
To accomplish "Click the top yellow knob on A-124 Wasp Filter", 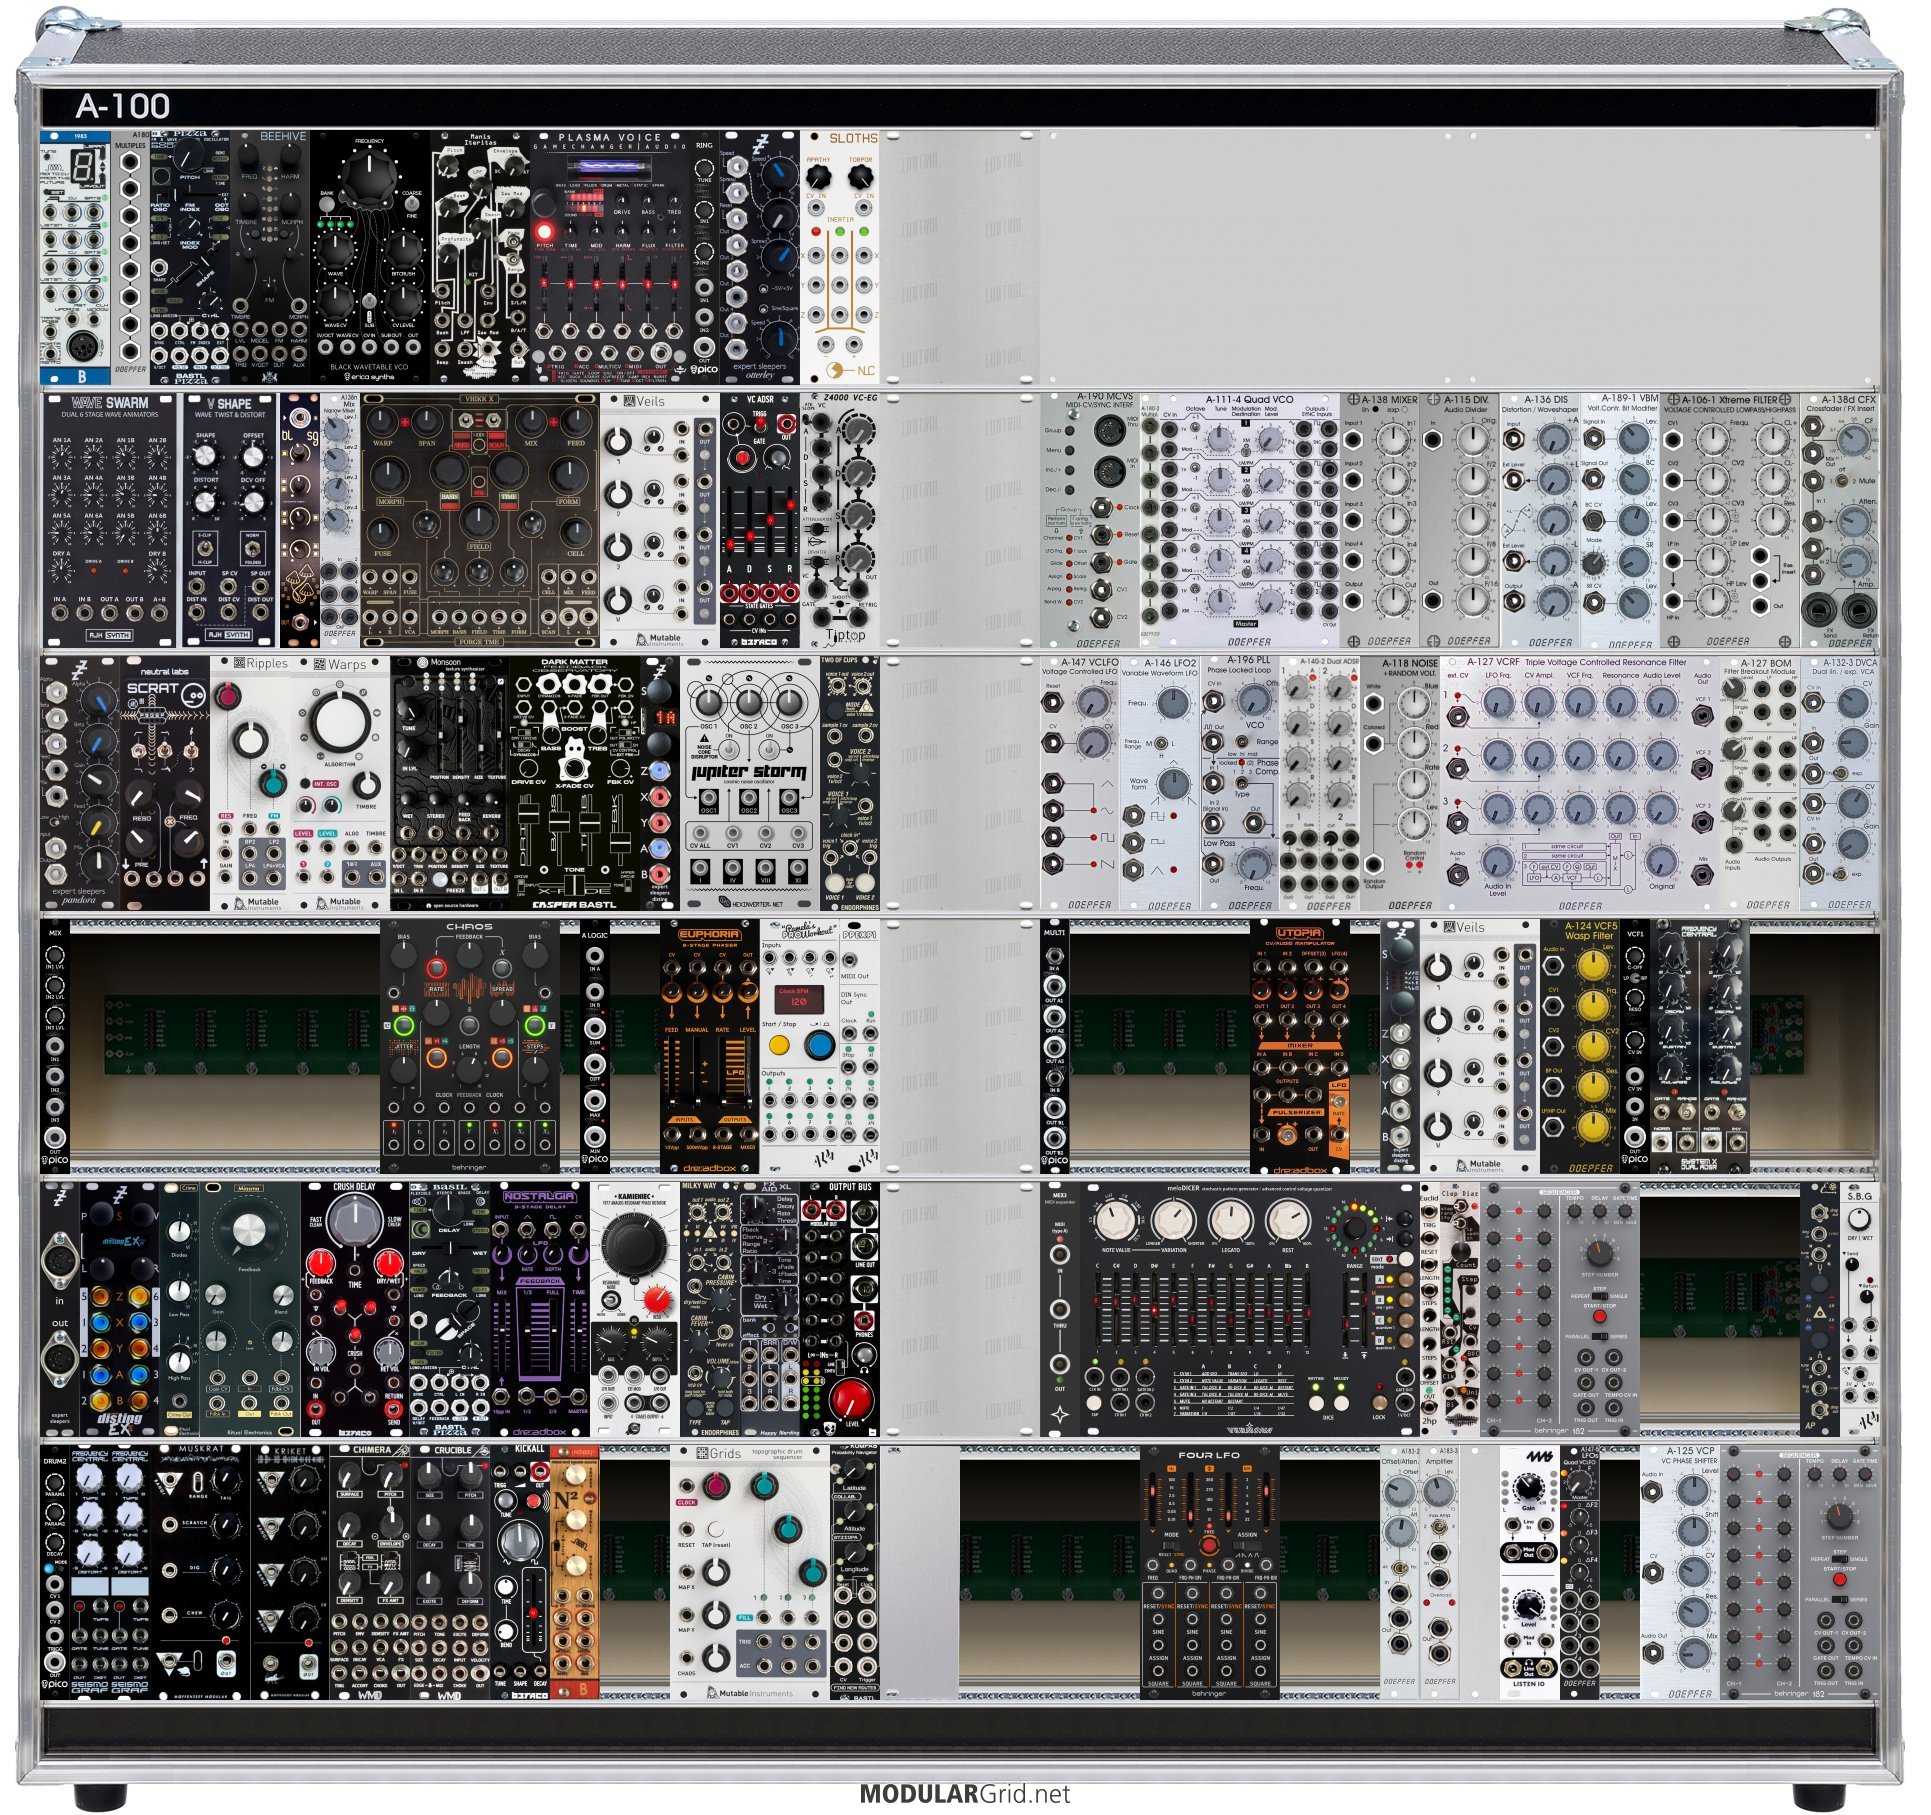I will [1594, 966].
